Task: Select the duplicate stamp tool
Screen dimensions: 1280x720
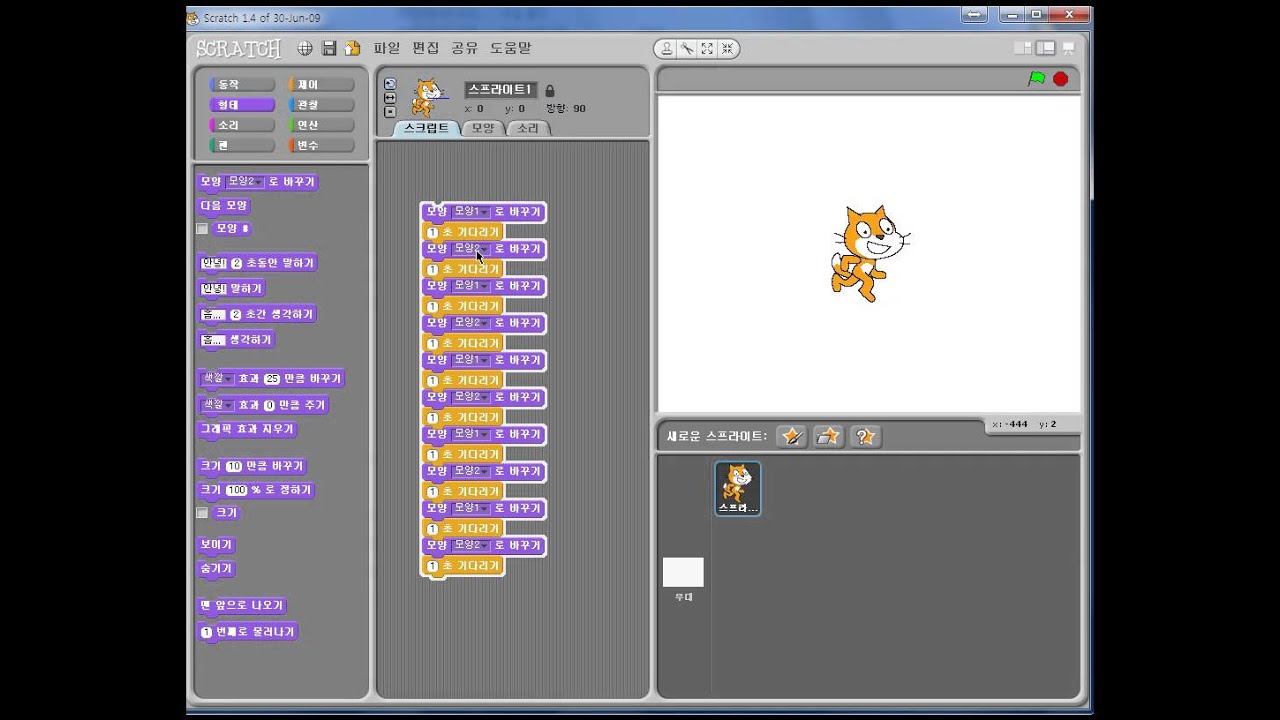Action: click(x=666, y=48)
